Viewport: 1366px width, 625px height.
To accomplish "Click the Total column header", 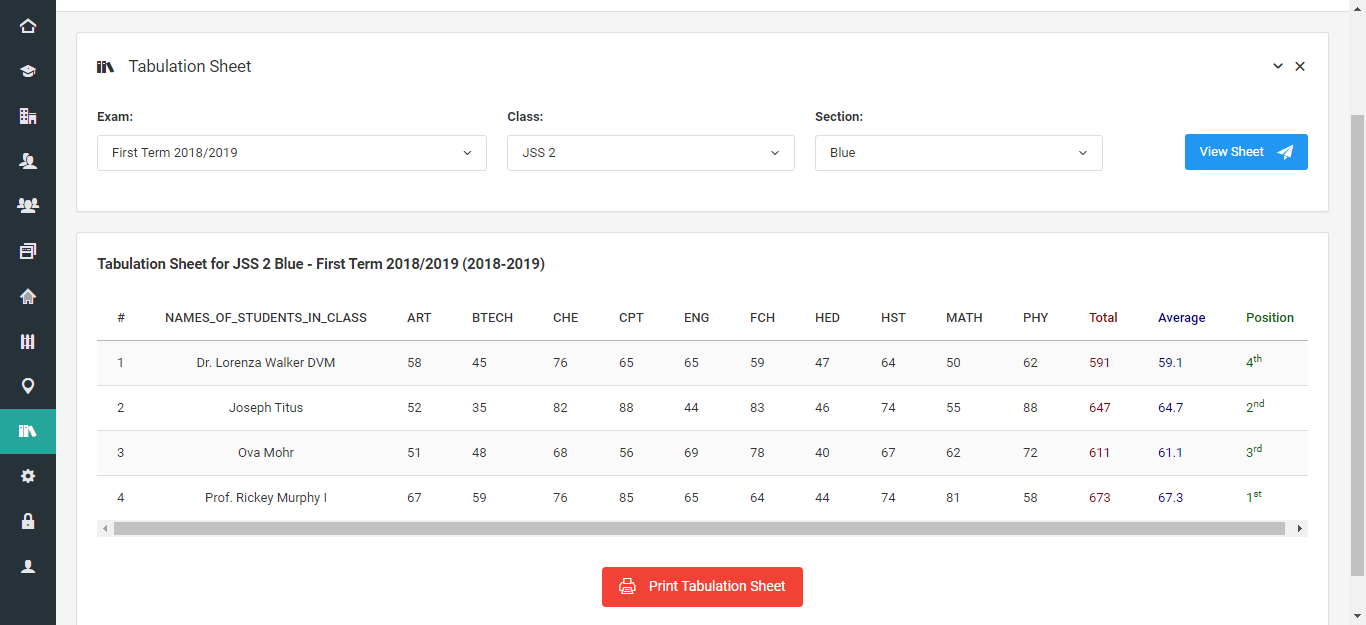I will tap(1103, 318).
